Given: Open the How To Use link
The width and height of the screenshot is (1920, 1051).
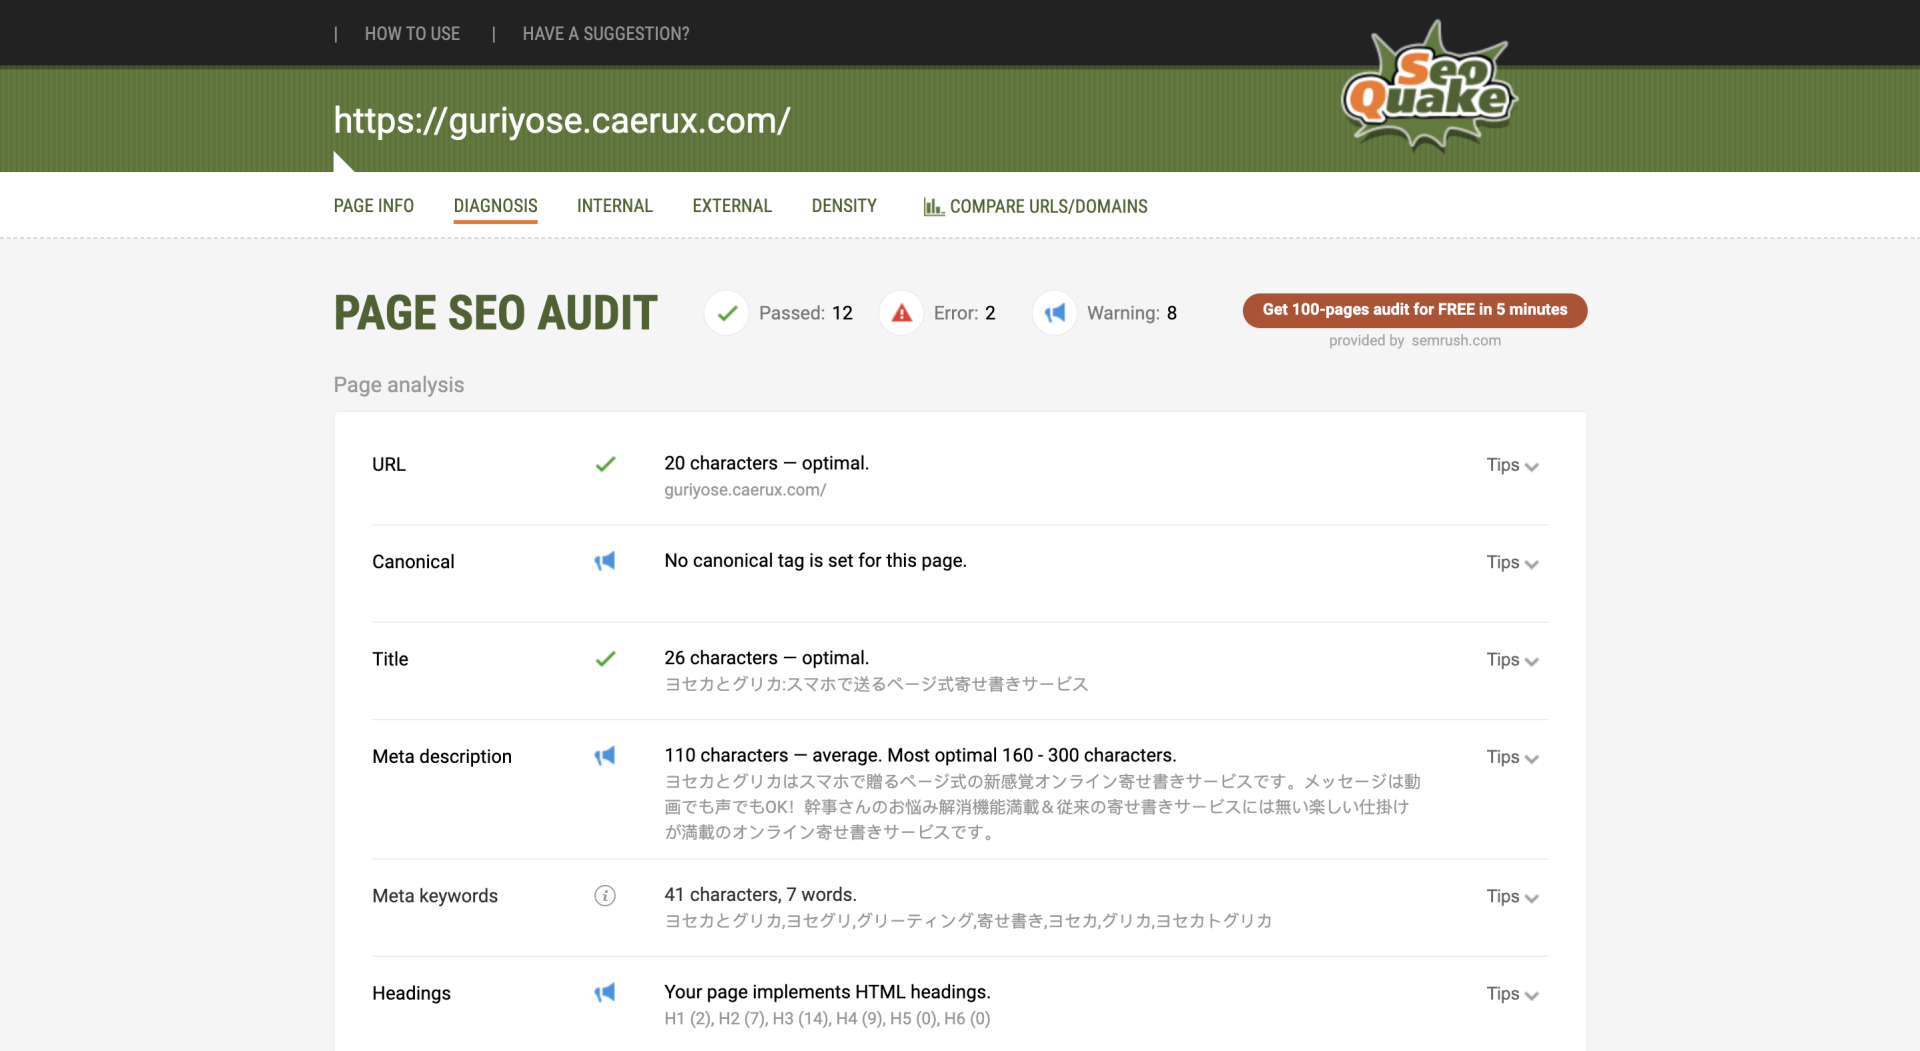Looking at the screenshot, I should click(x=412, y=34).
